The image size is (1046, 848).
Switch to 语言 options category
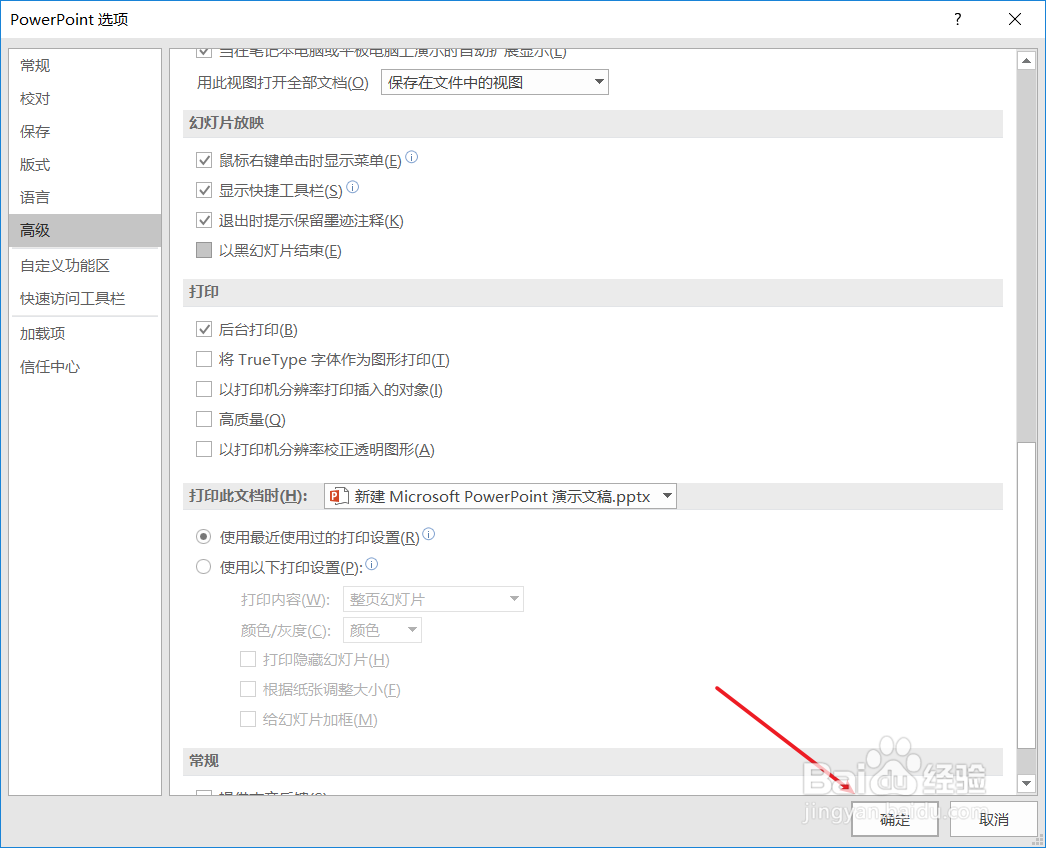pyautogui.click(x=85, y=197)
